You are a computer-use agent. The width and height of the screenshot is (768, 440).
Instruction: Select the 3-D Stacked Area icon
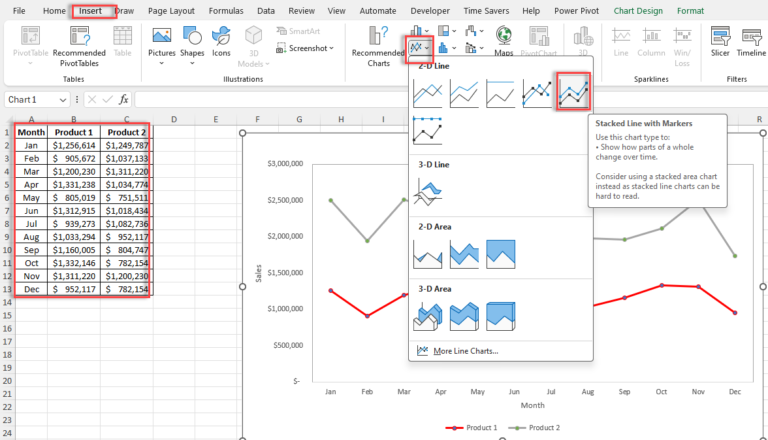[x=464, y=316]
